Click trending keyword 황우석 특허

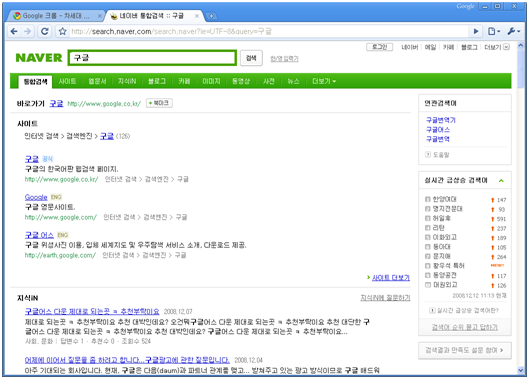[x=449, y=266]
